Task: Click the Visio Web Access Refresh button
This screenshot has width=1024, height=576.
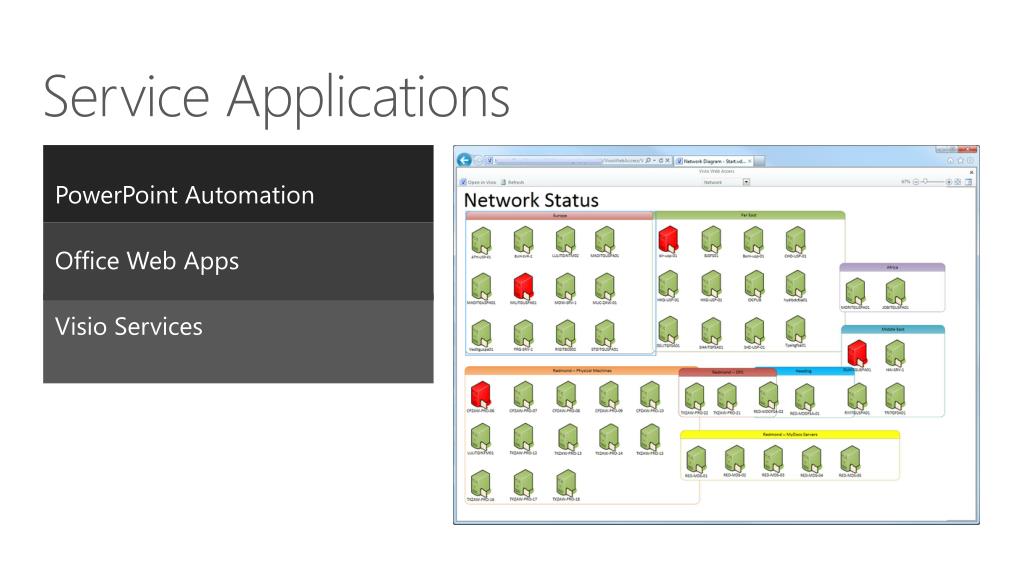Action: pyautogui.click(x=513, y=182)
